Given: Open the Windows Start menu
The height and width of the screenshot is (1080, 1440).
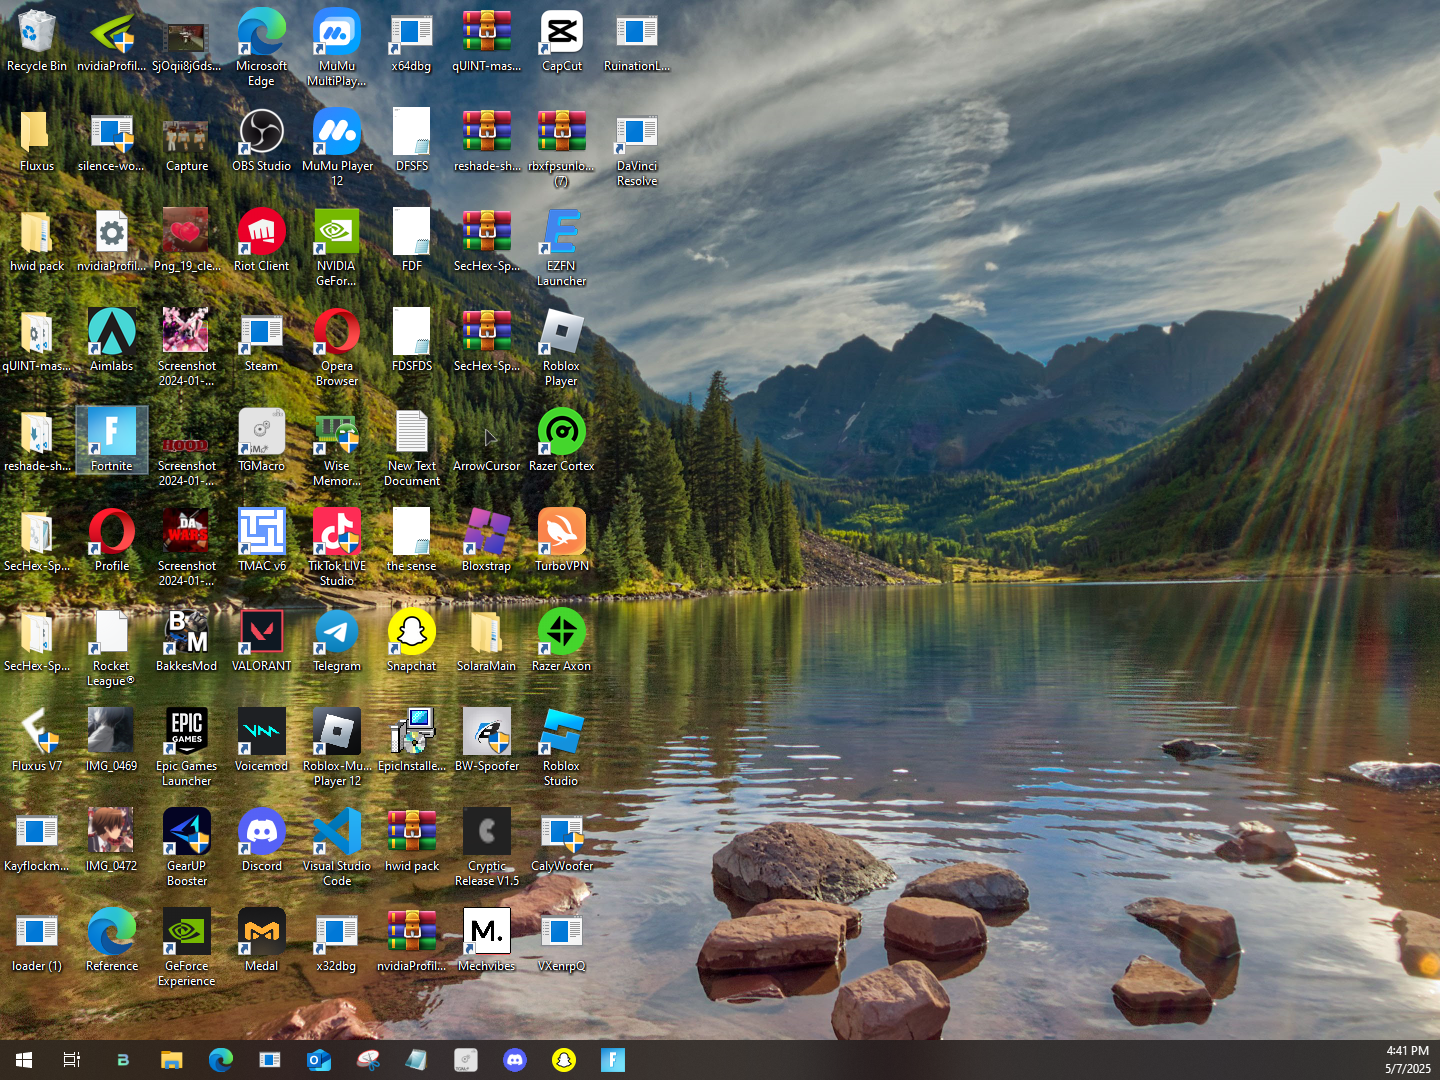Looking at the screenshot, I should click(24, 1060).
